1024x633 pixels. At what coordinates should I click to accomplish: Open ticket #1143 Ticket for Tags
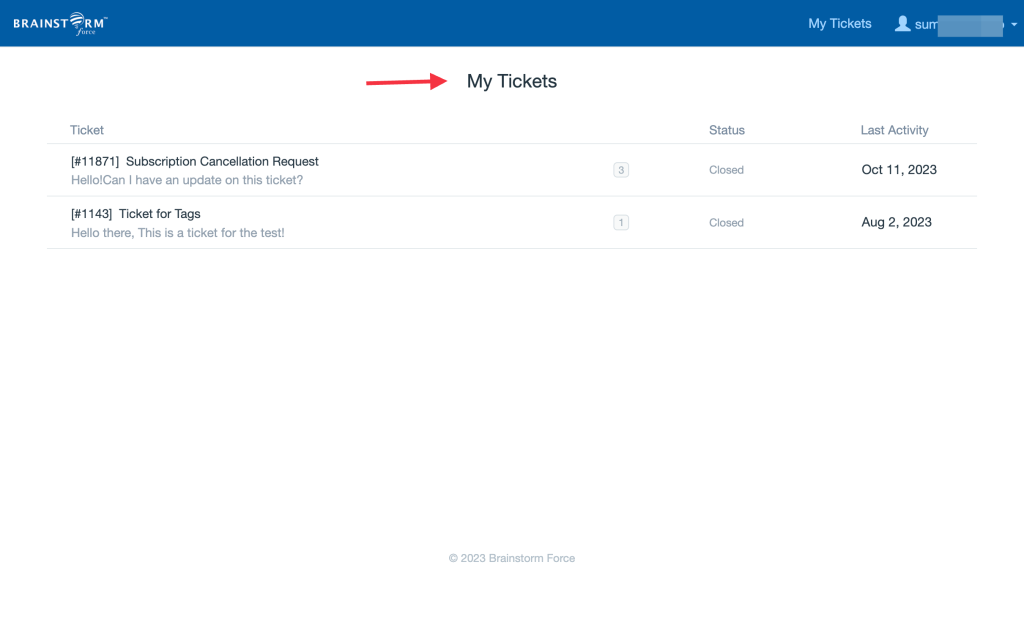135,214
